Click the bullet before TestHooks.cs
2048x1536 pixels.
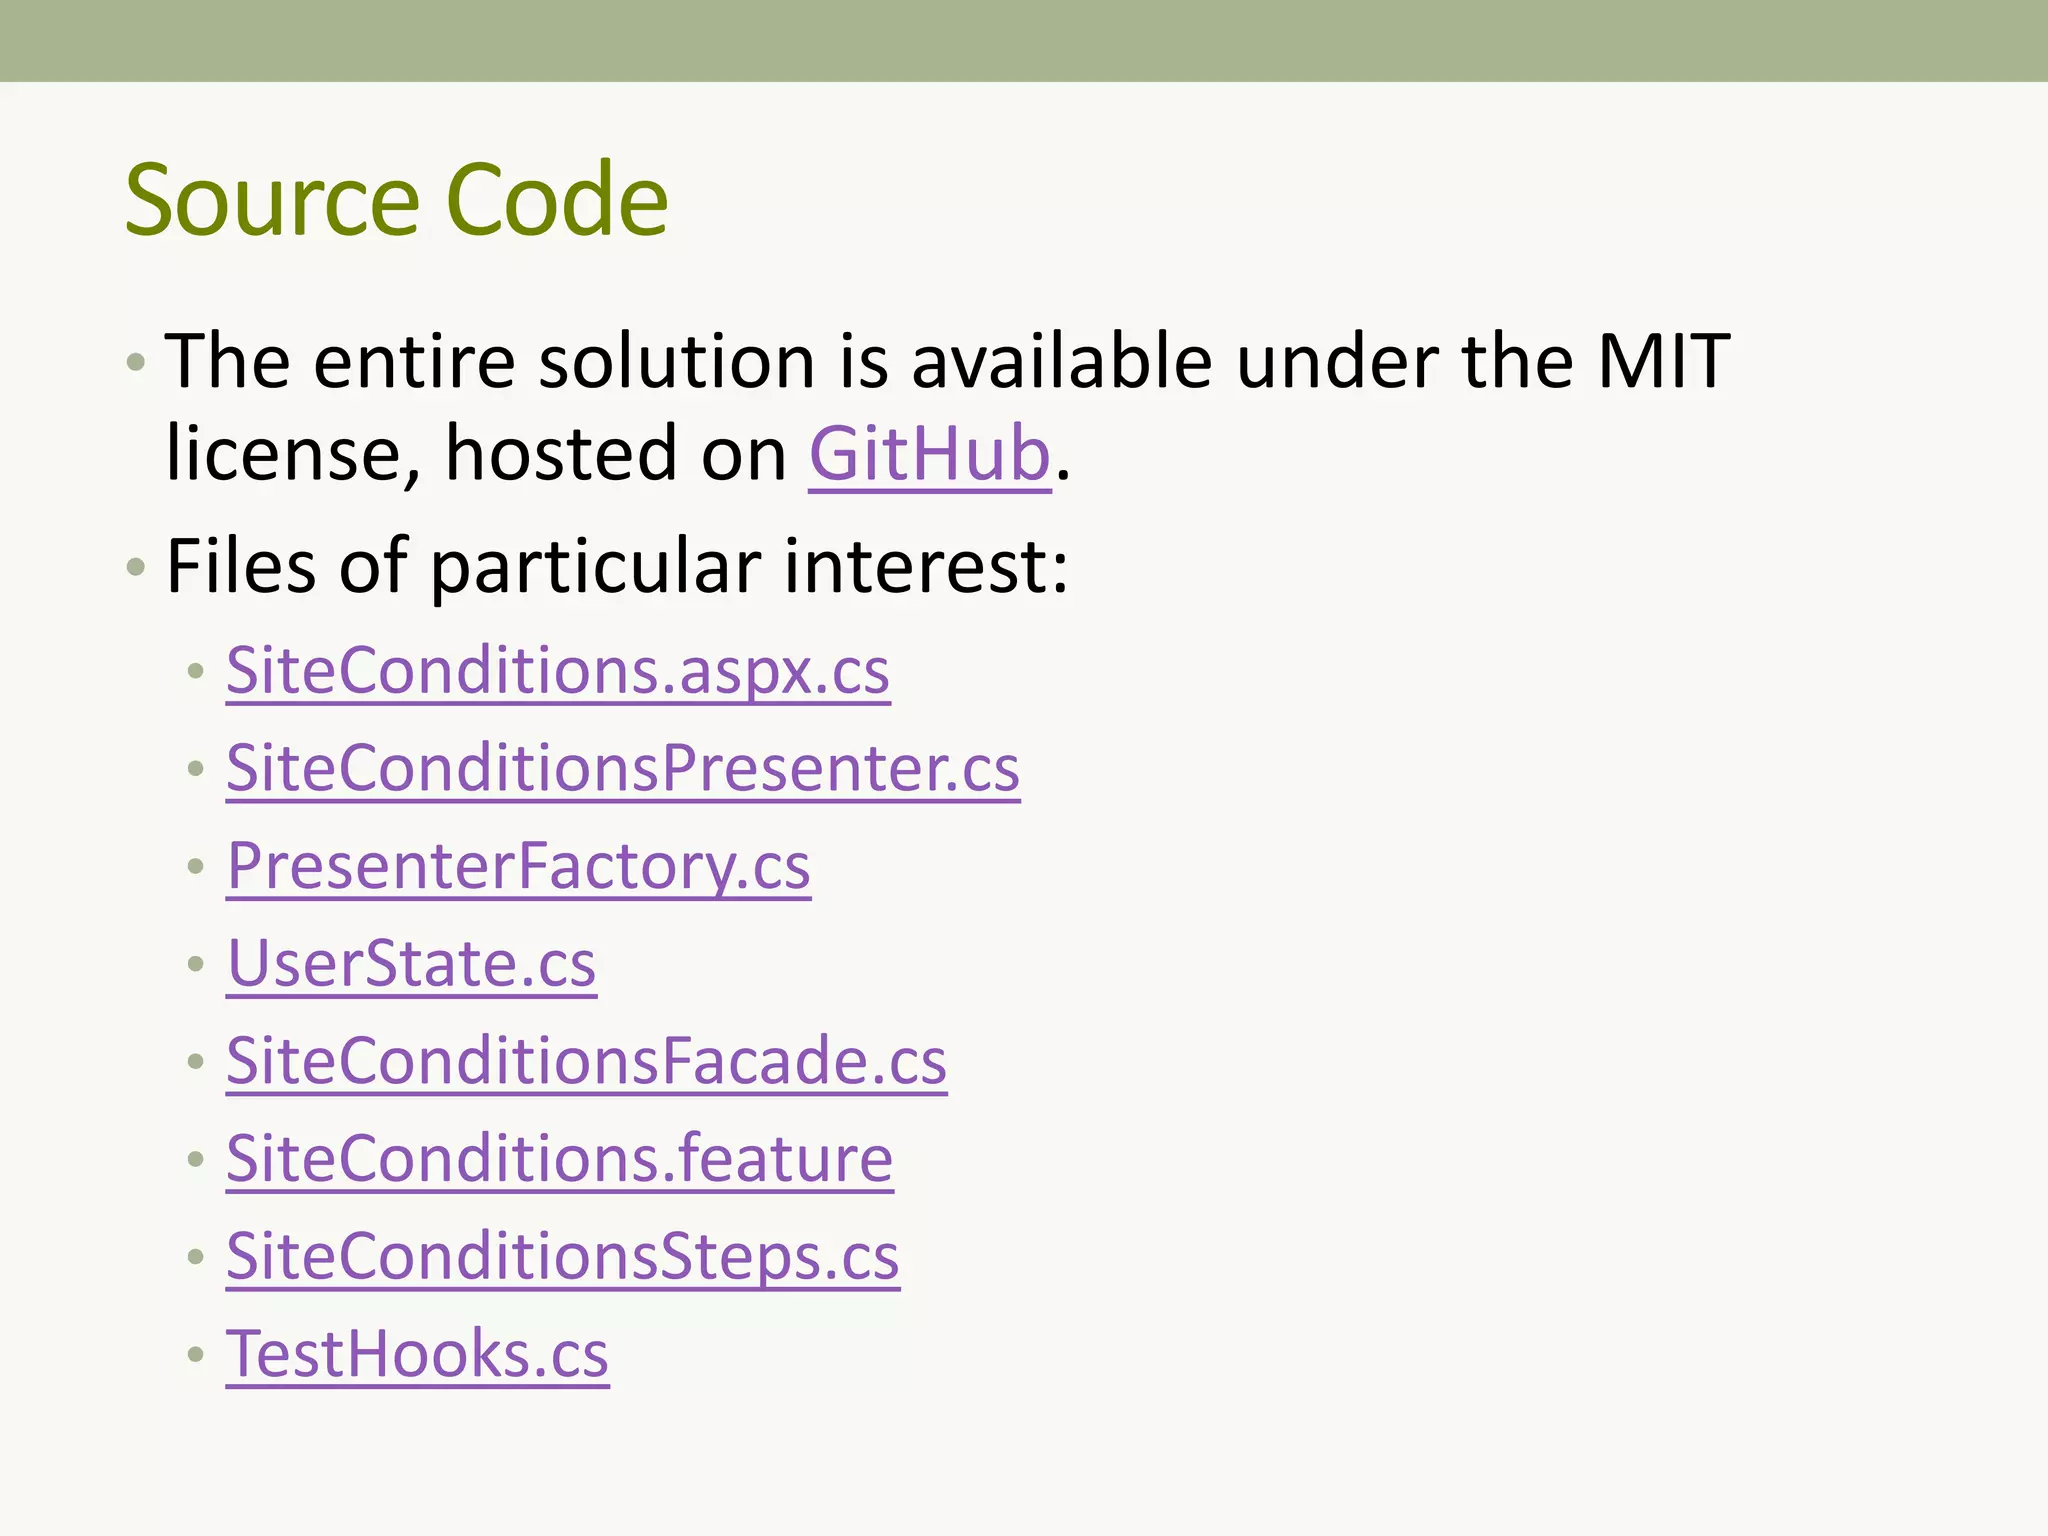(x=196, y=1355)
